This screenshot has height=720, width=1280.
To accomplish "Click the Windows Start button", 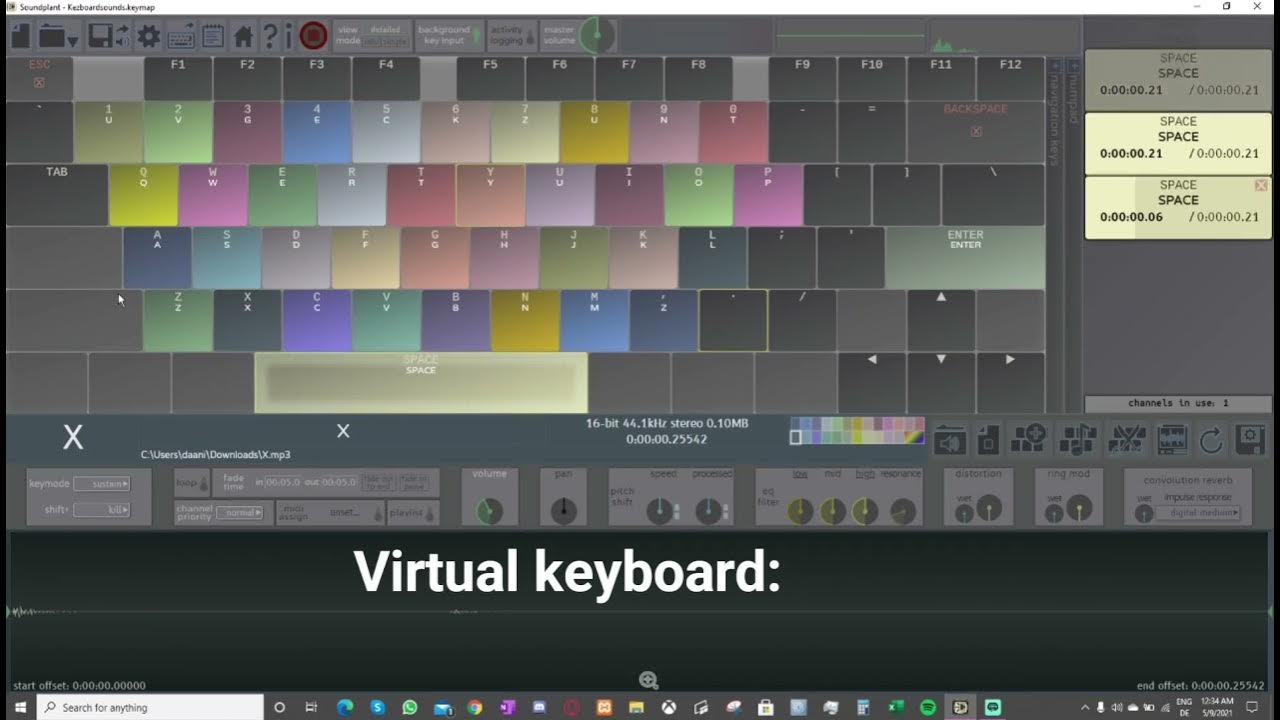I will [19, 707].
